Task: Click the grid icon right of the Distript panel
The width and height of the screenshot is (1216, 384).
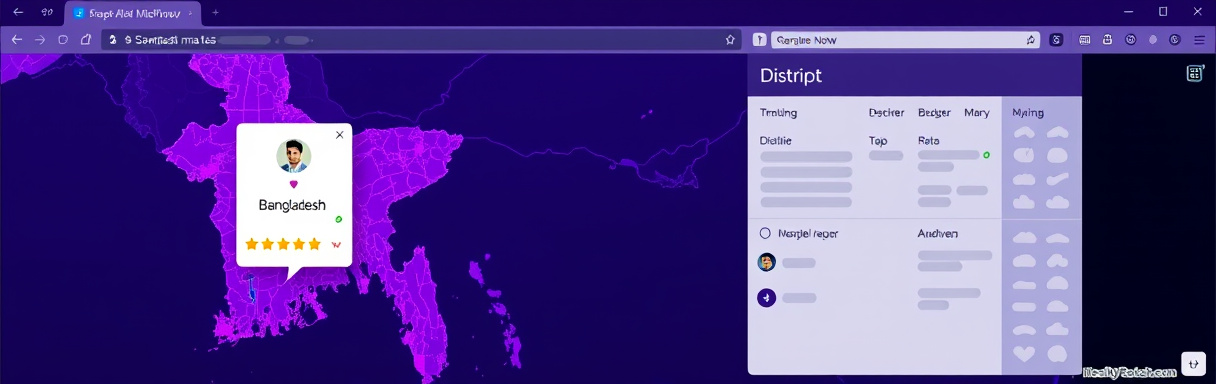Action: coord(1194,73)
